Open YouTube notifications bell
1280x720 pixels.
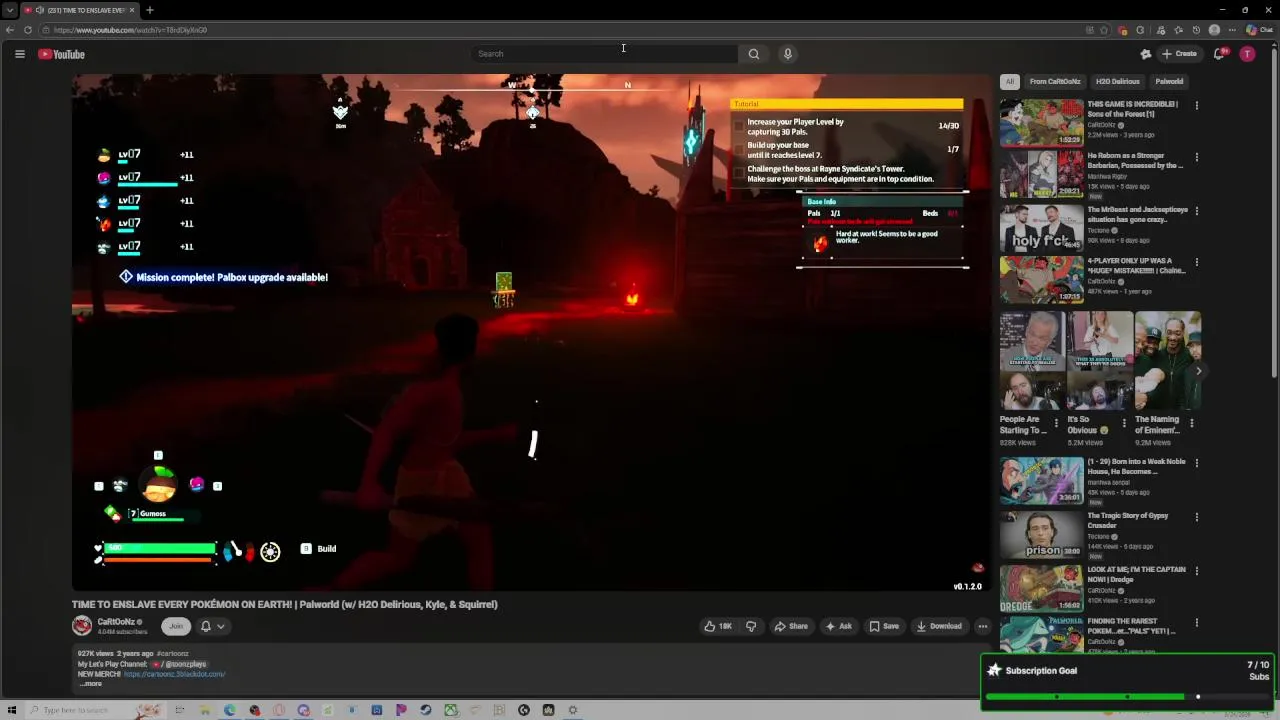click(1219, 54)
